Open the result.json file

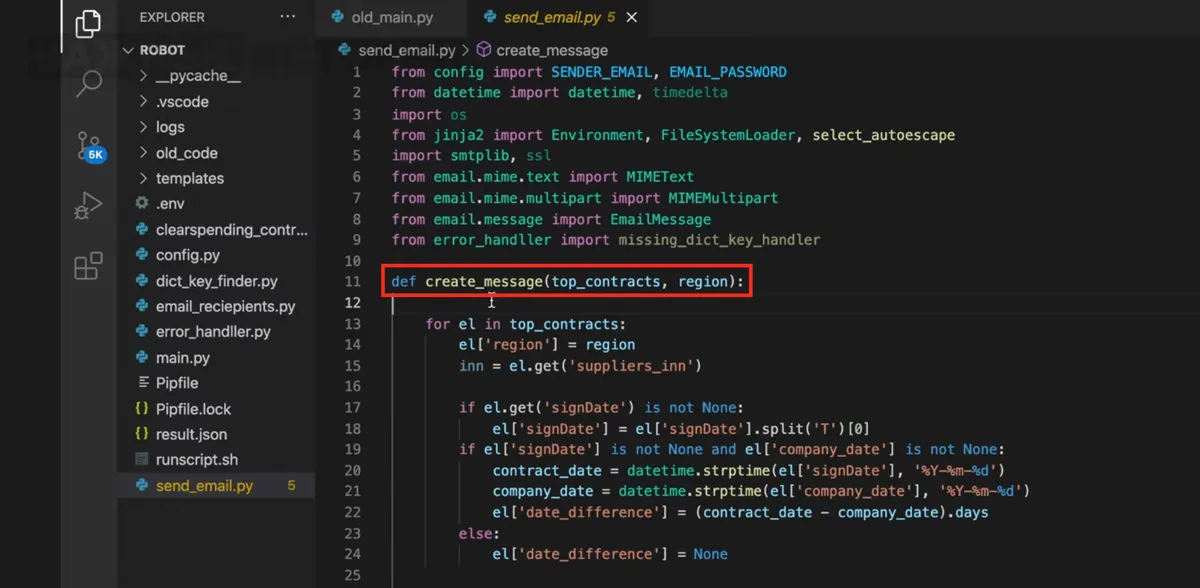click(191, 434)
